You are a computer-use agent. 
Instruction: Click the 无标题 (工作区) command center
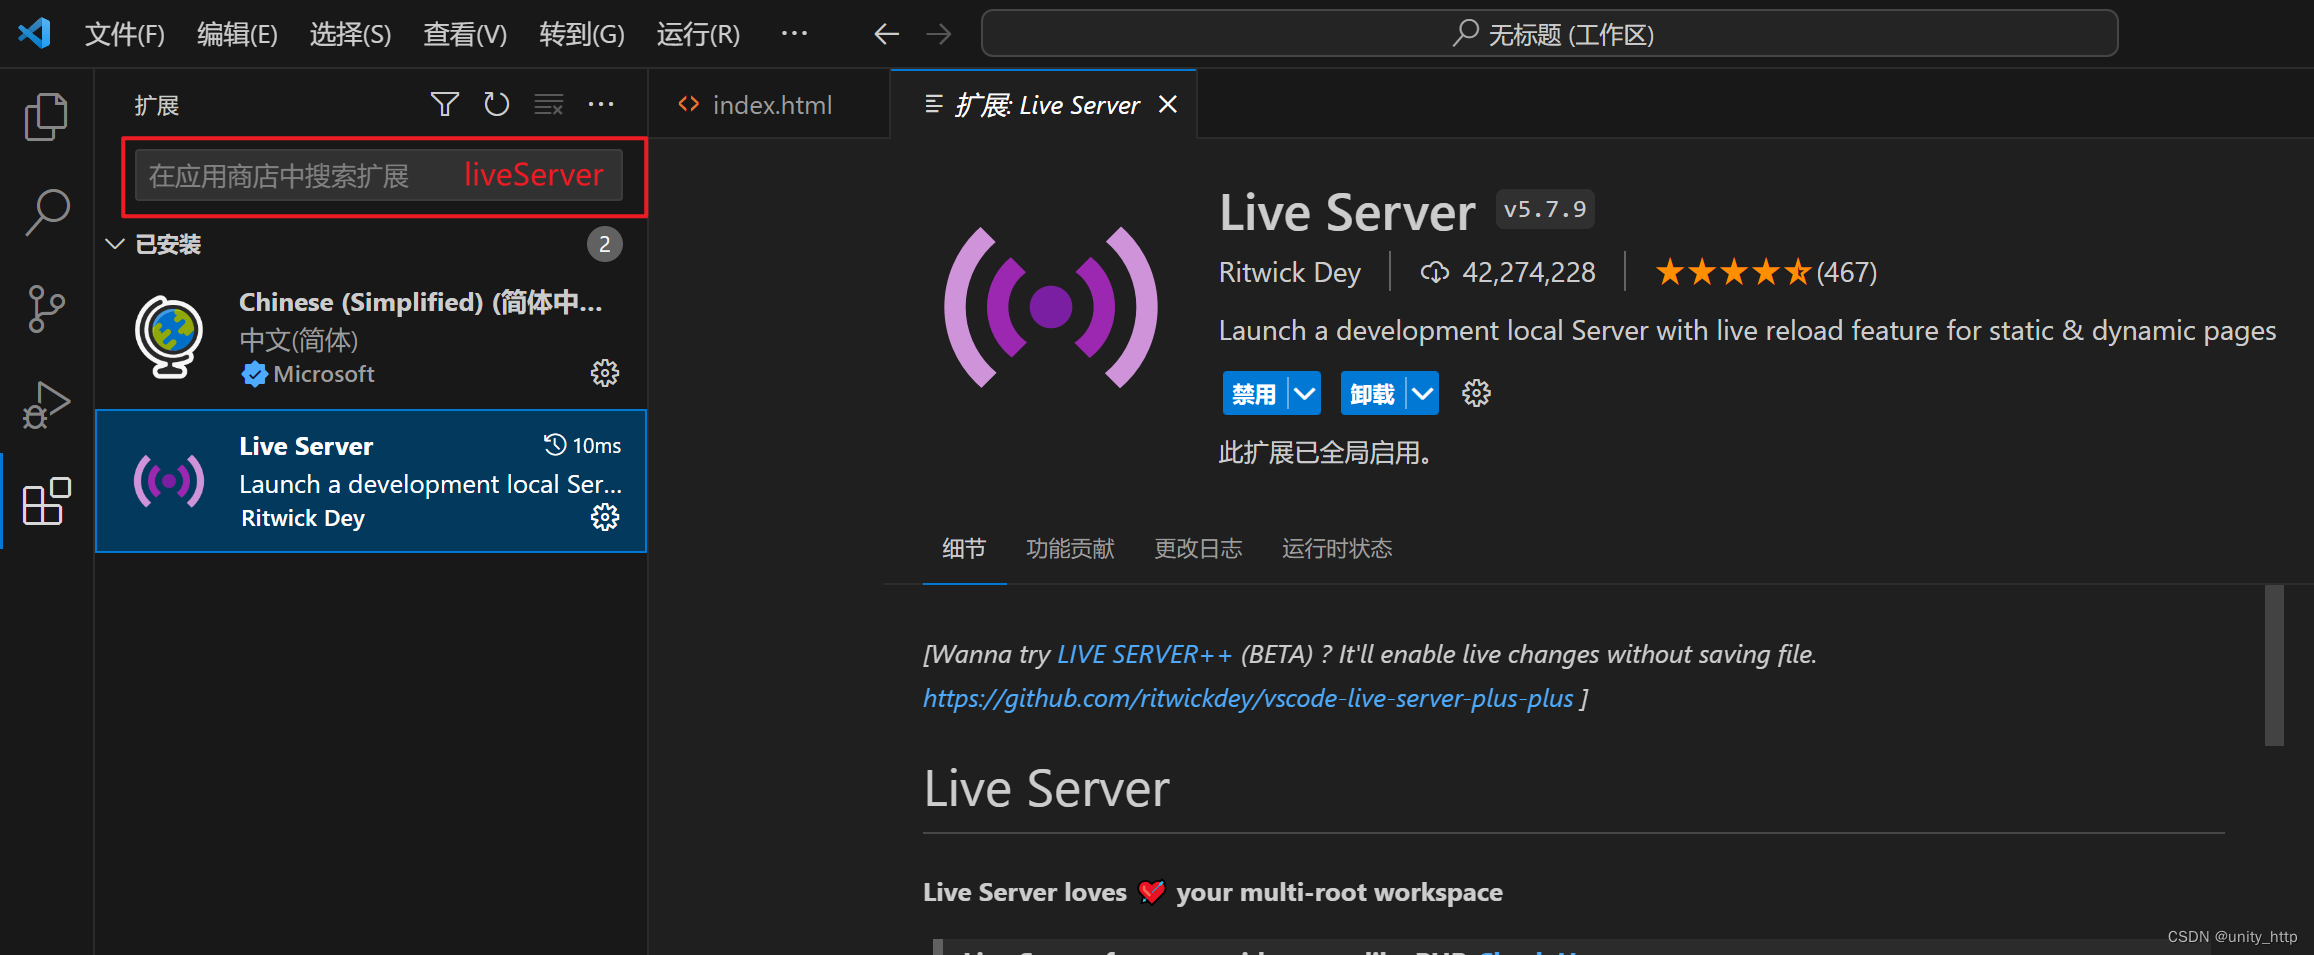(x=1550, y=34)
